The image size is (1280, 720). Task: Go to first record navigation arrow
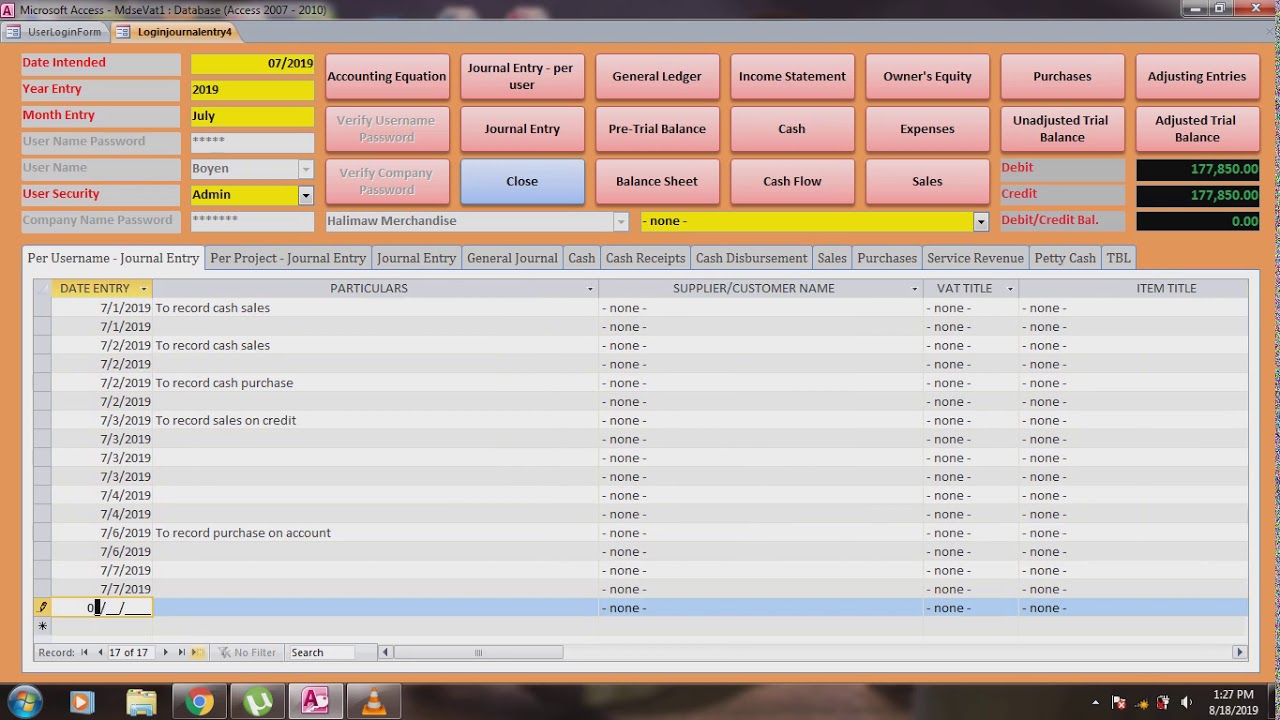coord(85,653)
